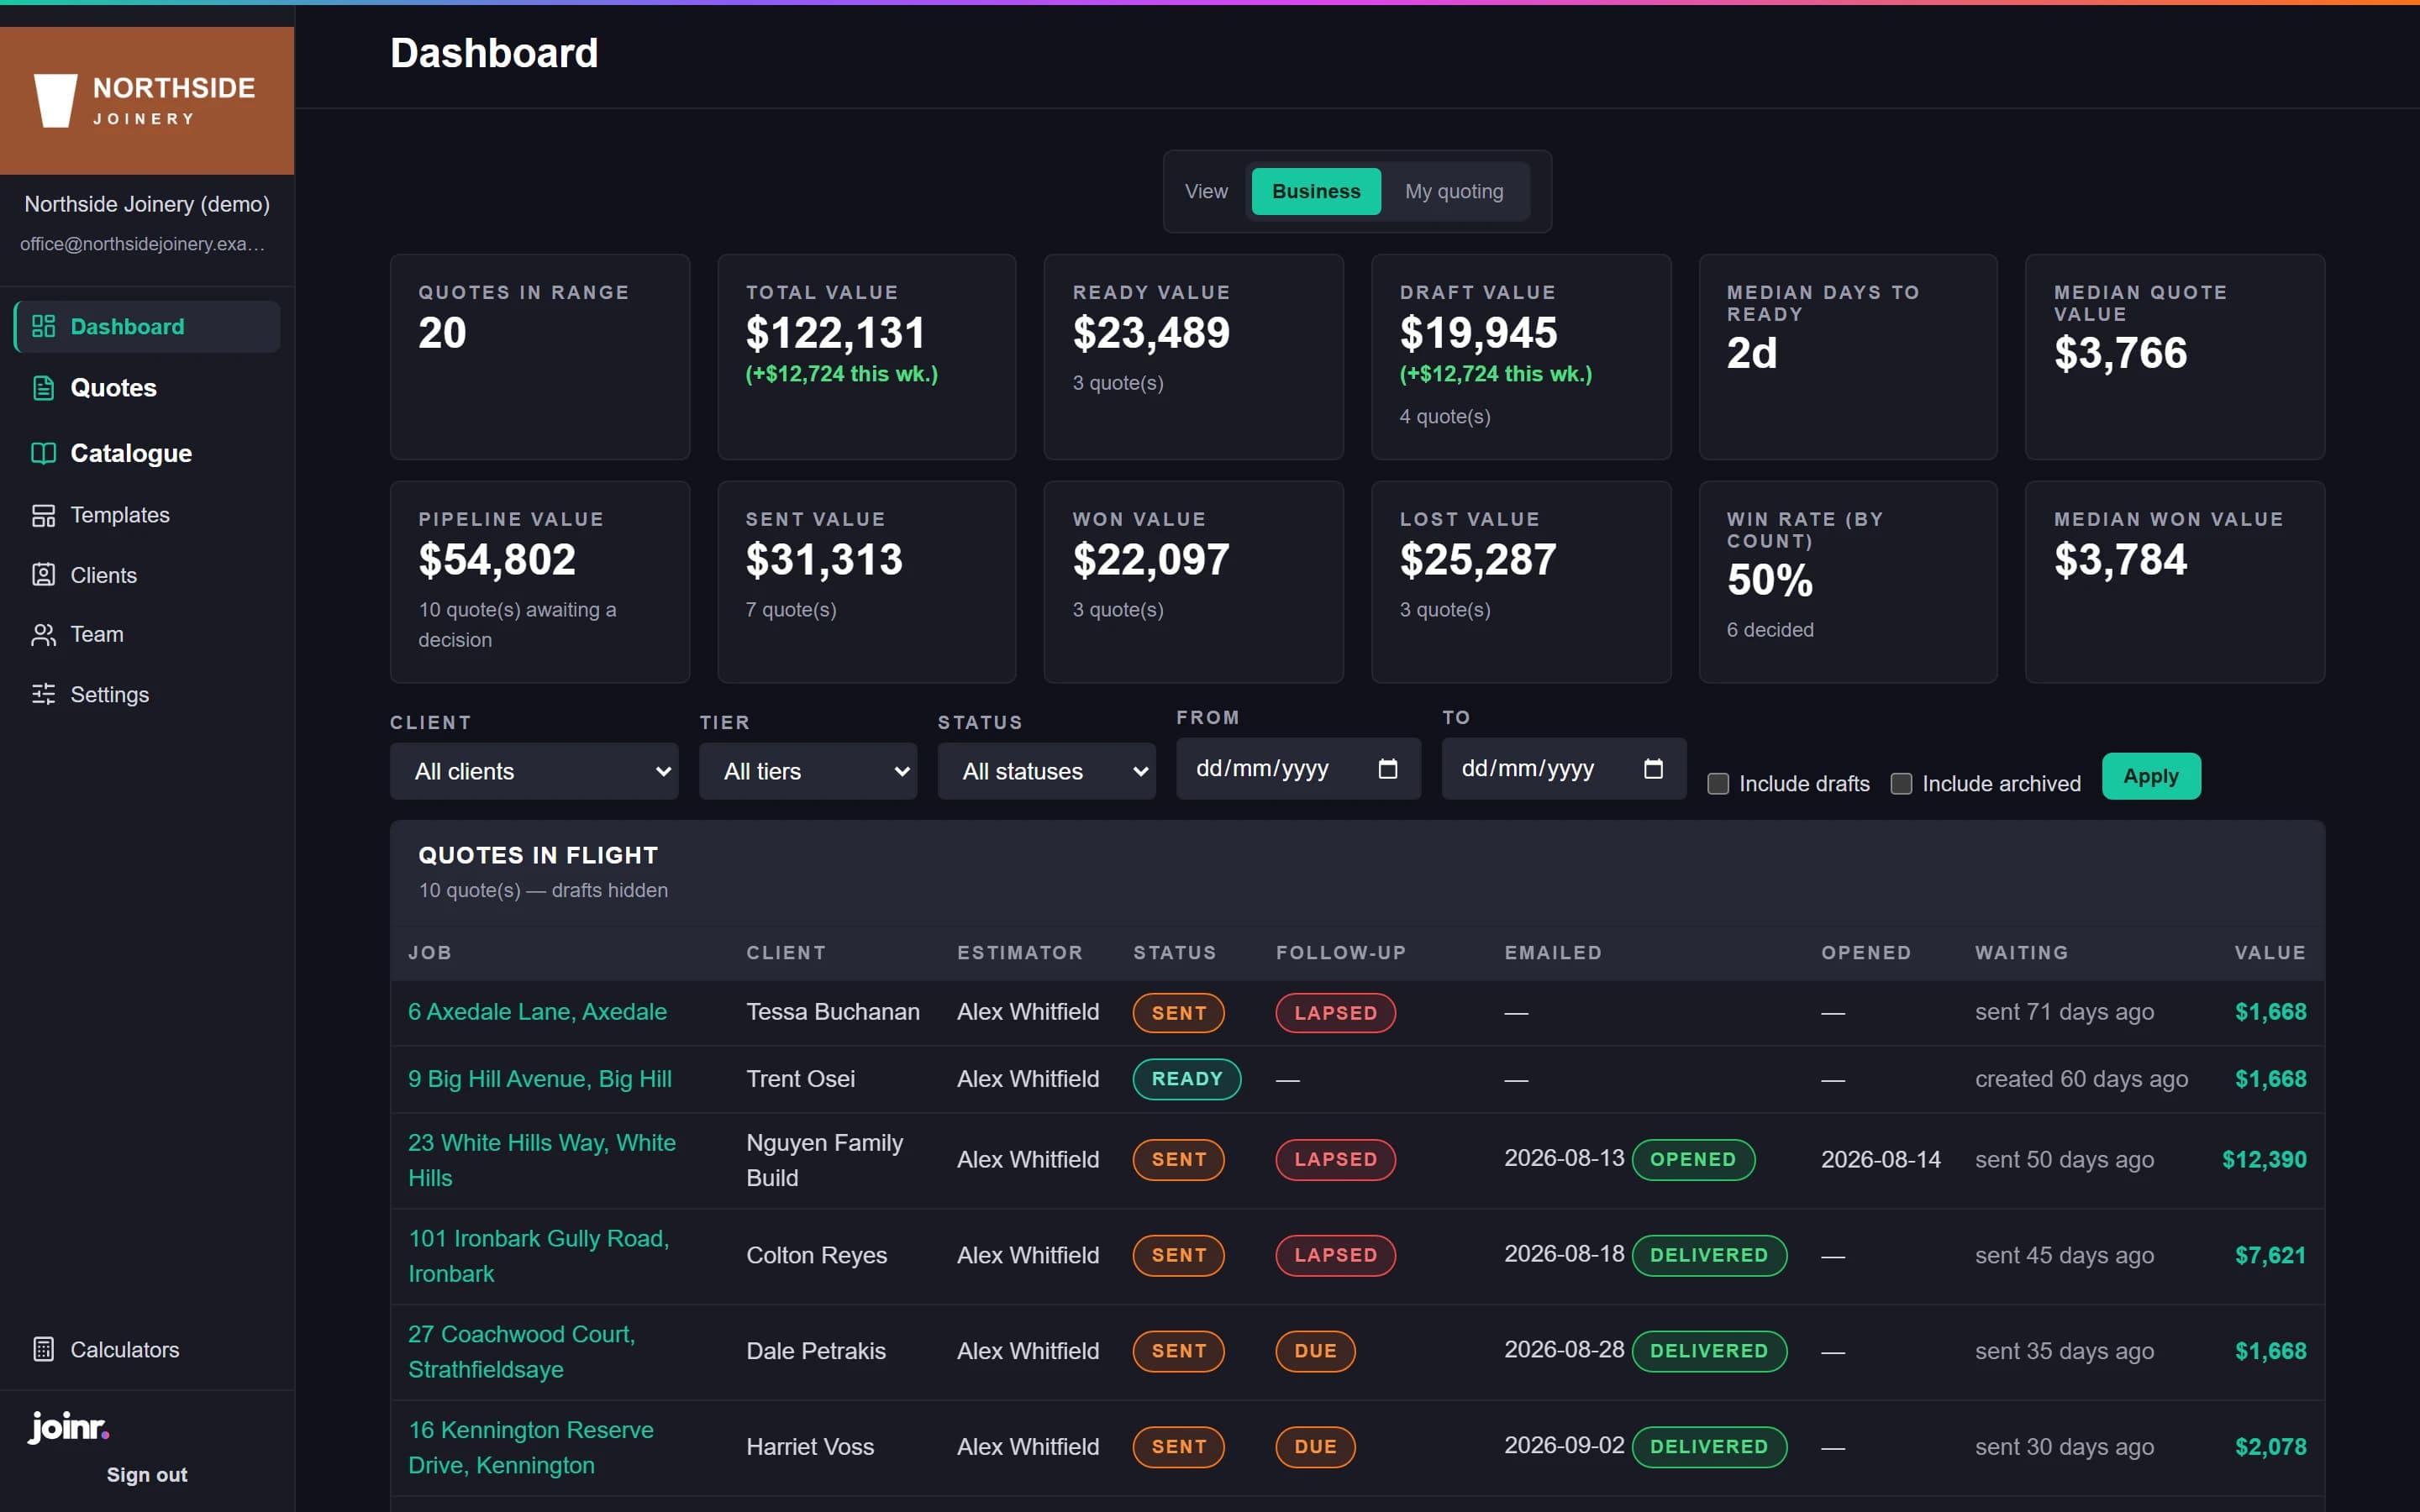
Task: Click the Quotes document icon
Action: point(43,388)
